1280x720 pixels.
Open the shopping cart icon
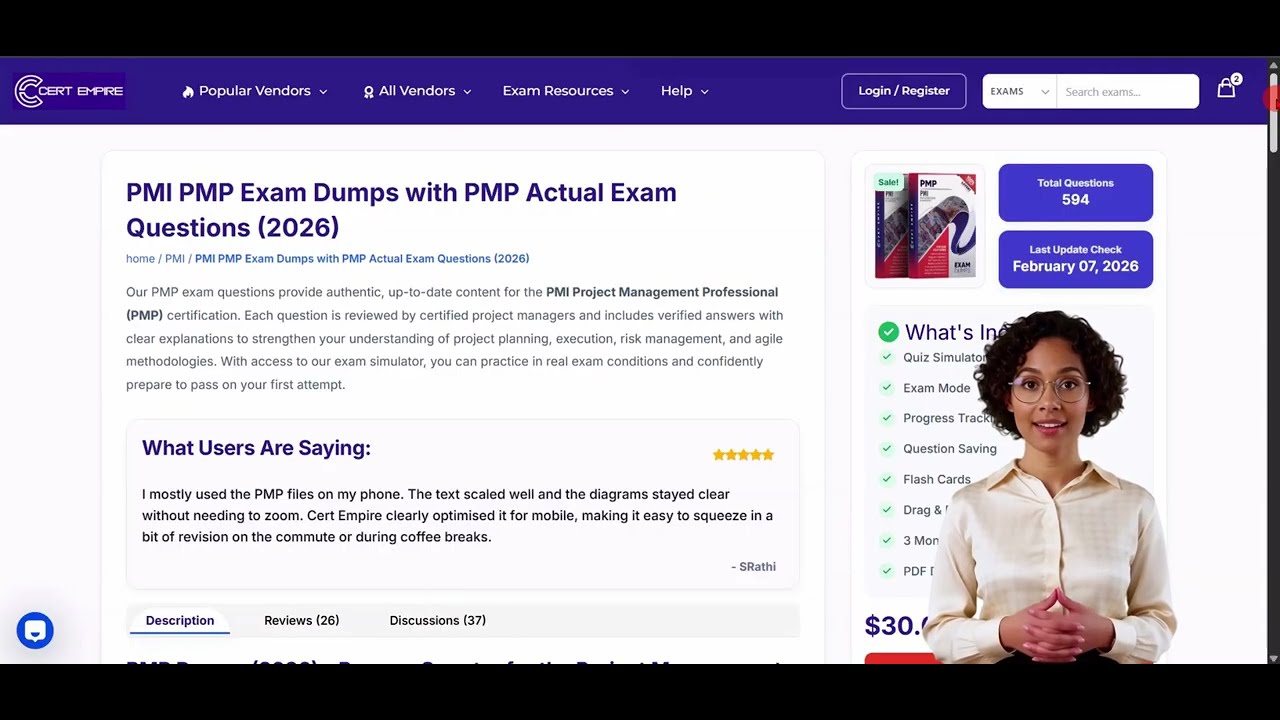tap(1226, 89)
